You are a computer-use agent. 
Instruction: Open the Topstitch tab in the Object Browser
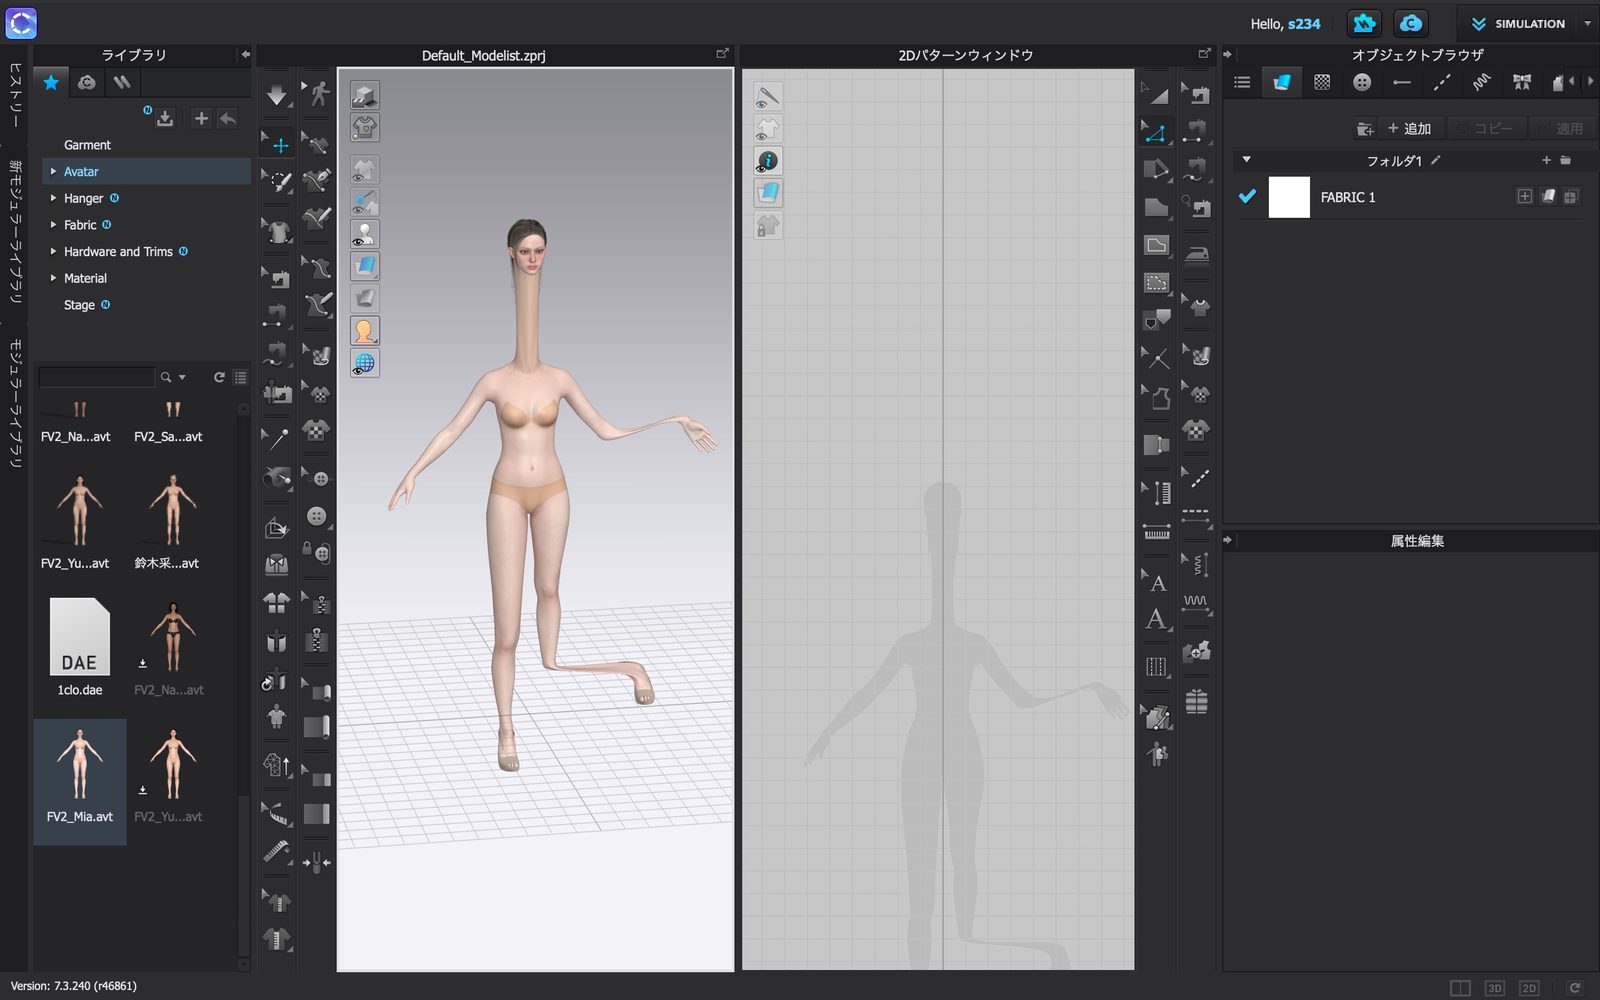(1442, 82)
